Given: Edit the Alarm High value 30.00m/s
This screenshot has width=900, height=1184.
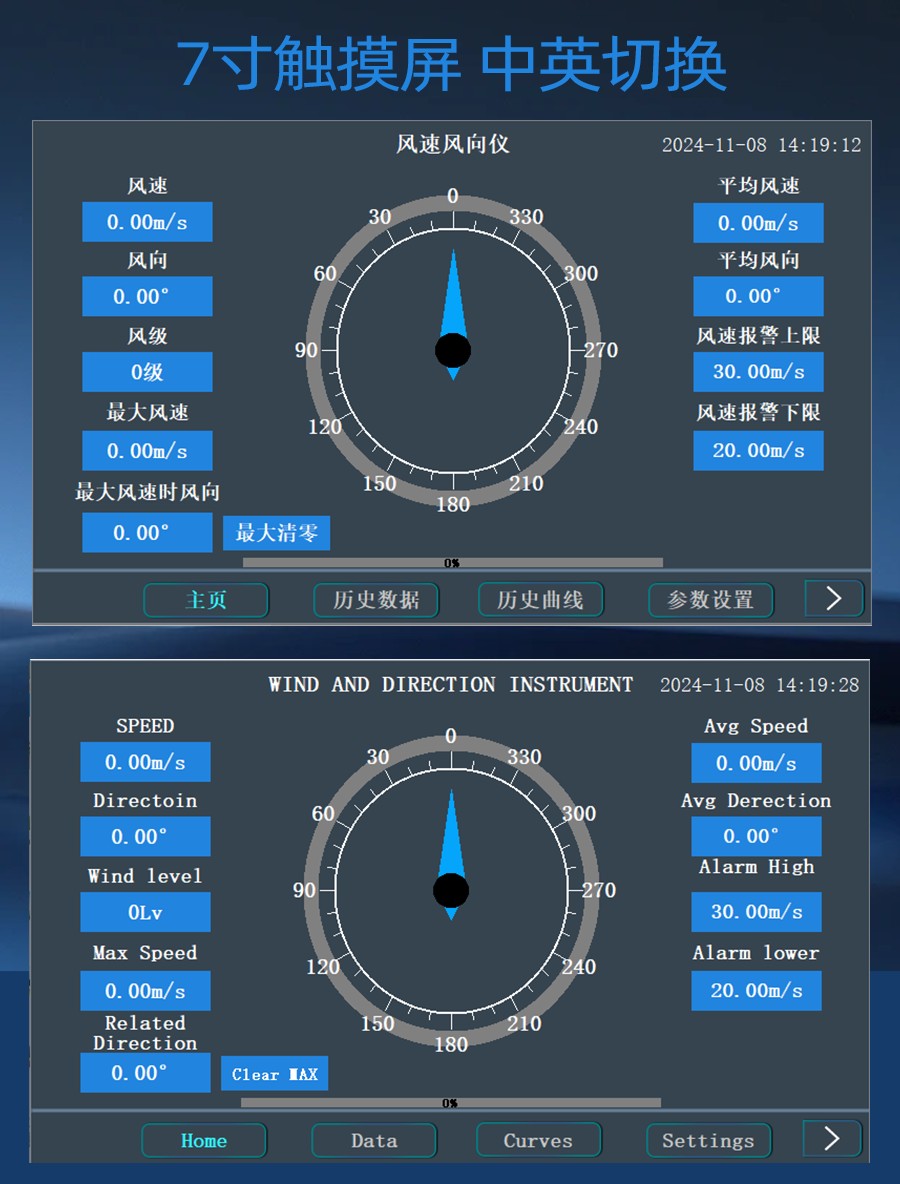Looking at the screenshot, I should [757, 912].
